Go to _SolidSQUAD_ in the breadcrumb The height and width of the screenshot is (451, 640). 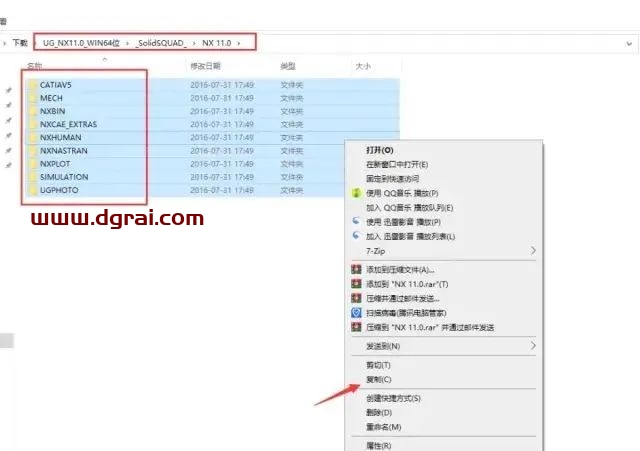[161, 43]
